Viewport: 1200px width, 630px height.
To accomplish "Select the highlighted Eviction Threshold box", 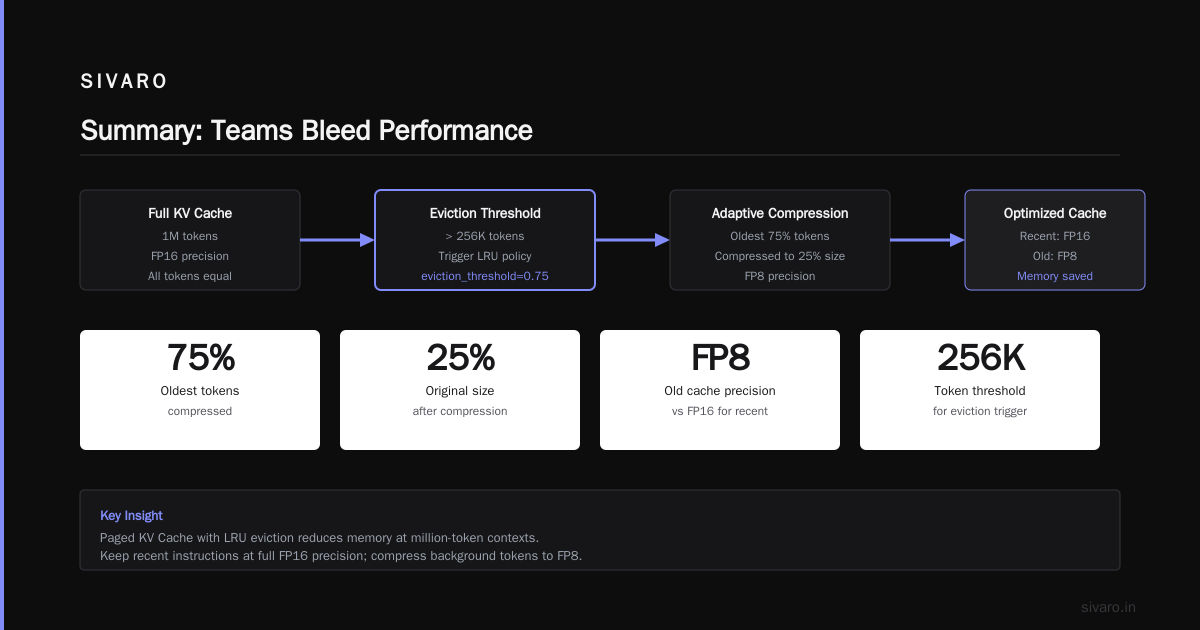I will [485, 240].
